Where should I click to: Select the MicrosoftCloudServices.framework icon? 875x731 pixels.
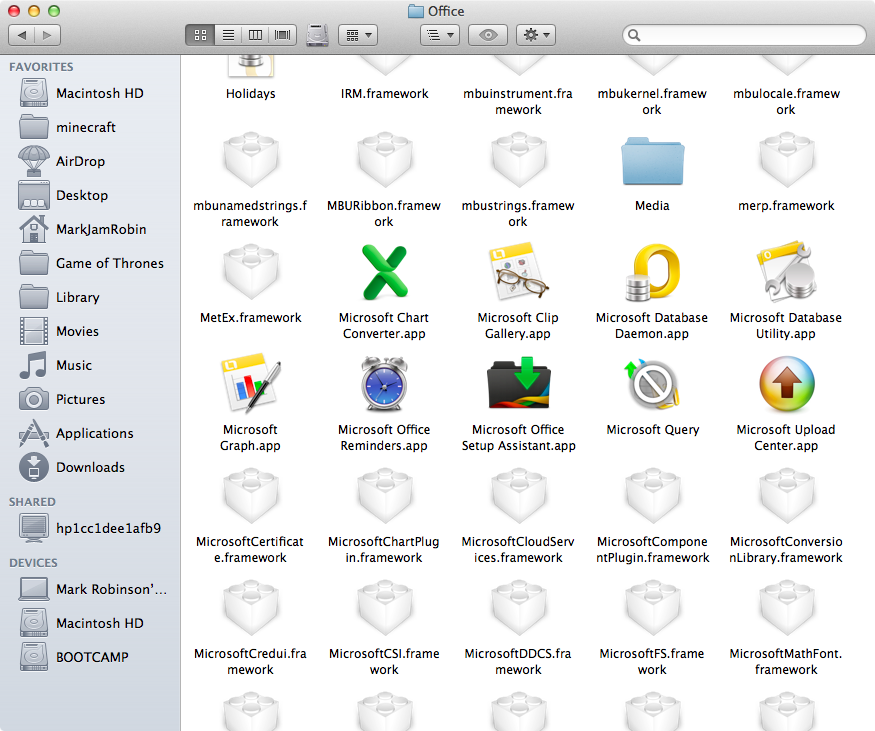pyautogui.click(x=518, y=496)
